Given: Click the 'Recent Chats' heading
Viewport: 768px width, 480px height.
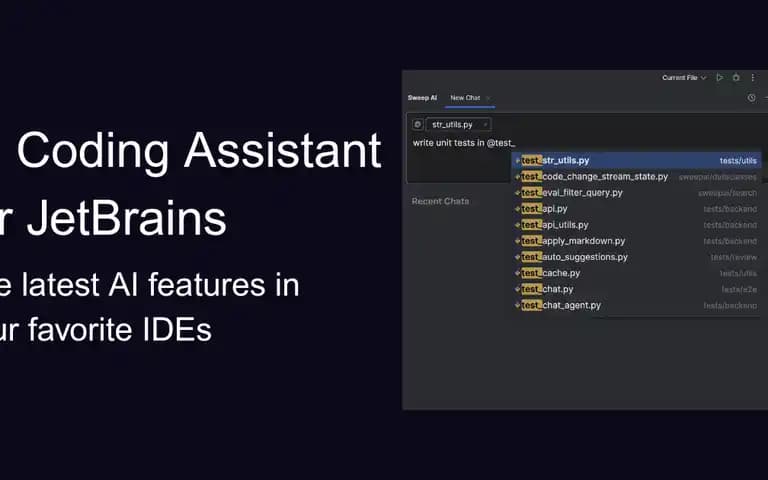Looking at the screenshot, I should click(440, 201).
